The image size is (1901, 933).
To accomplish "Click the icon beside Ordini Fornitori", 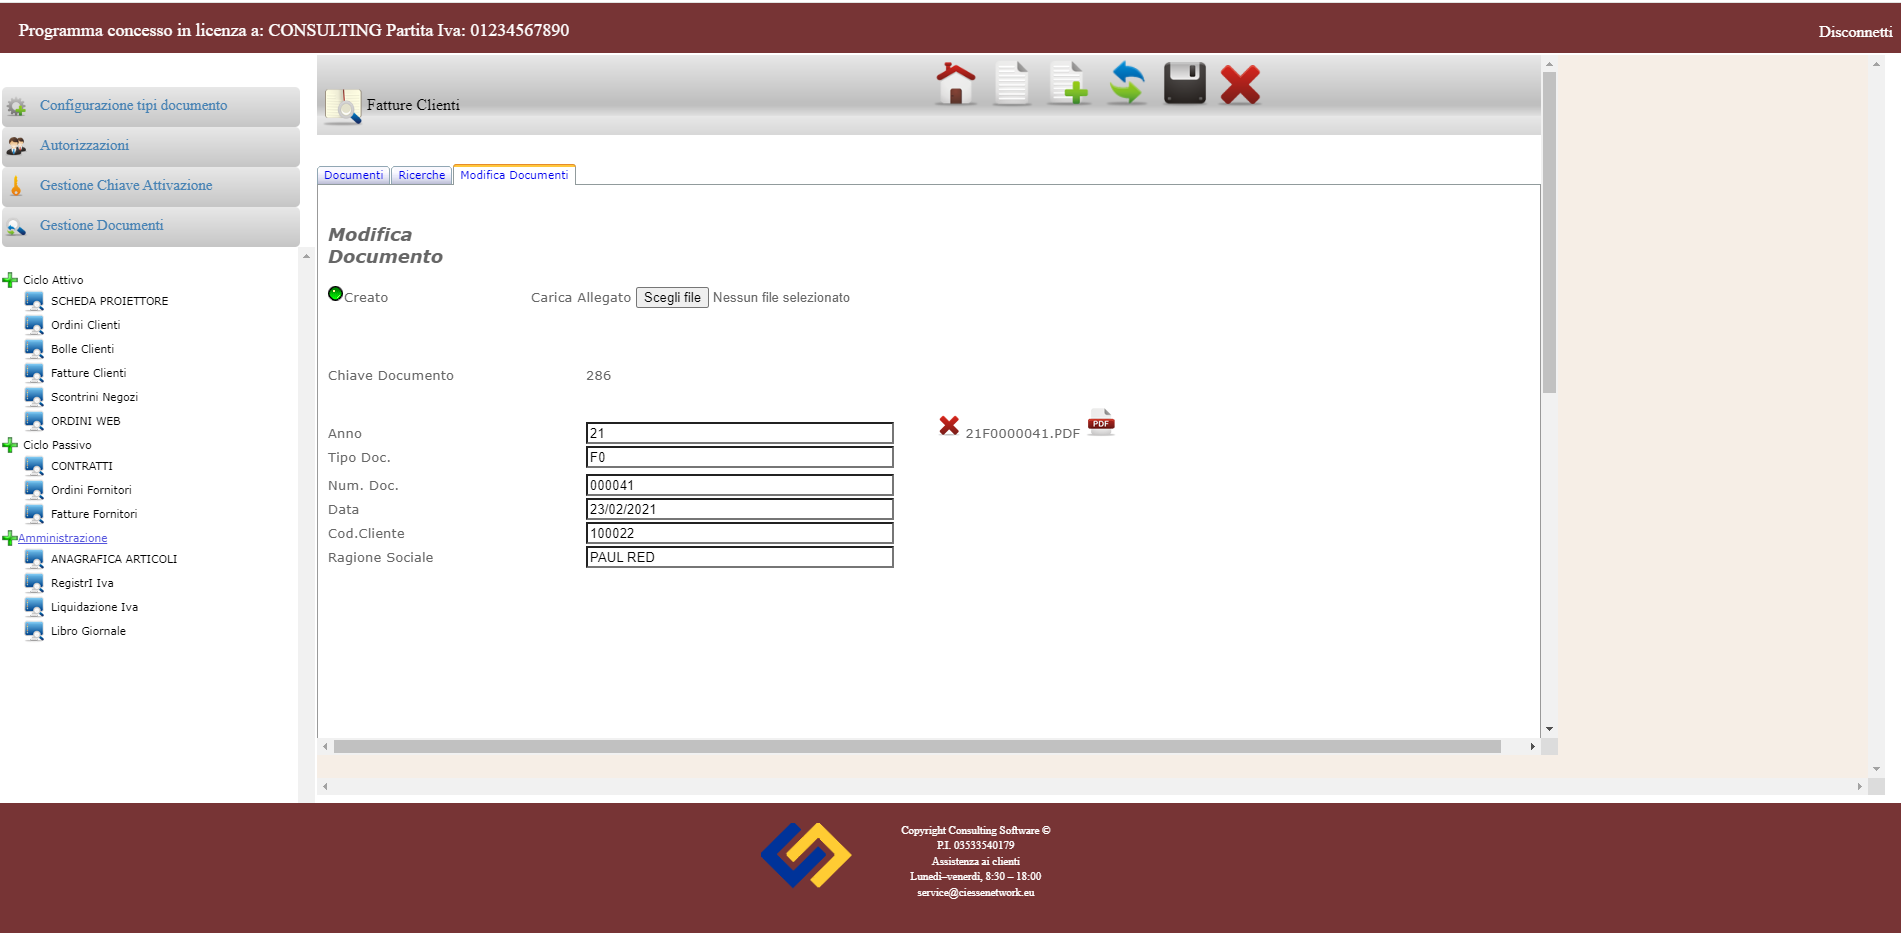I will [x=34, y=490].
